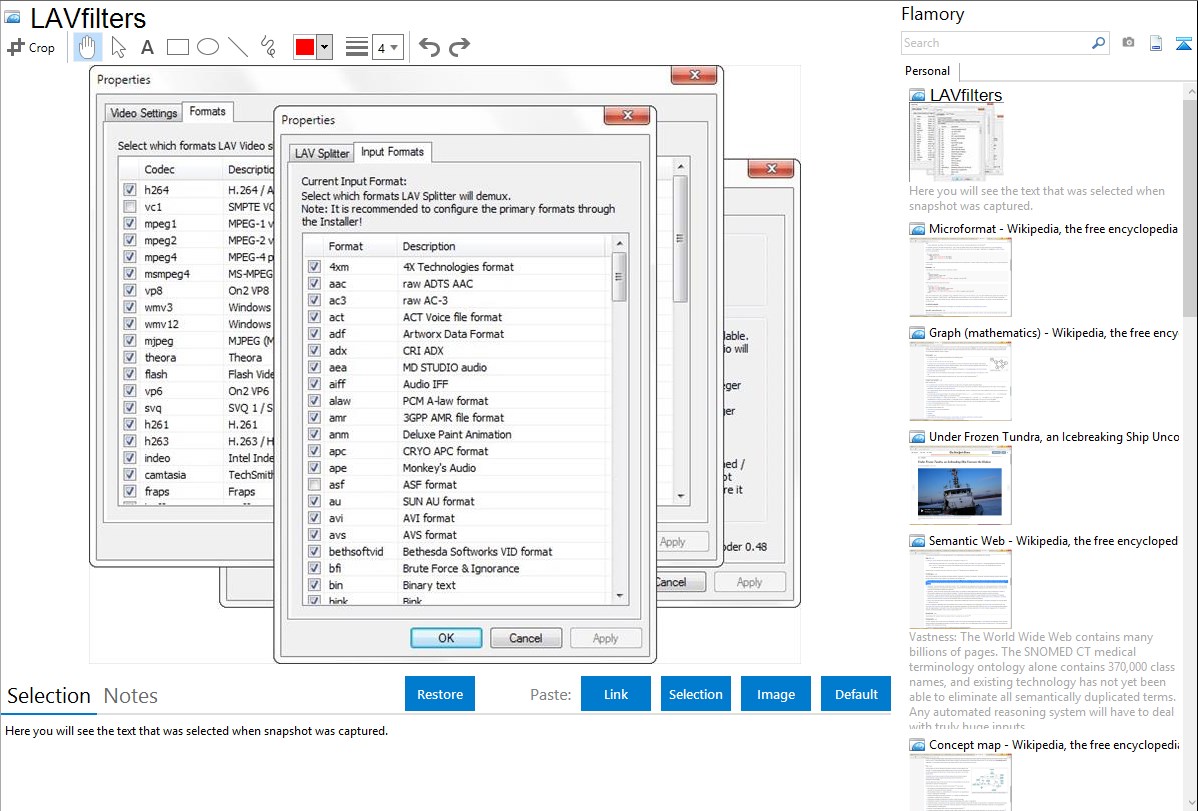This screenshot has width=1198, height=811.
Task: Open the line thickness dropdown
Action: (x=387, y=47)
